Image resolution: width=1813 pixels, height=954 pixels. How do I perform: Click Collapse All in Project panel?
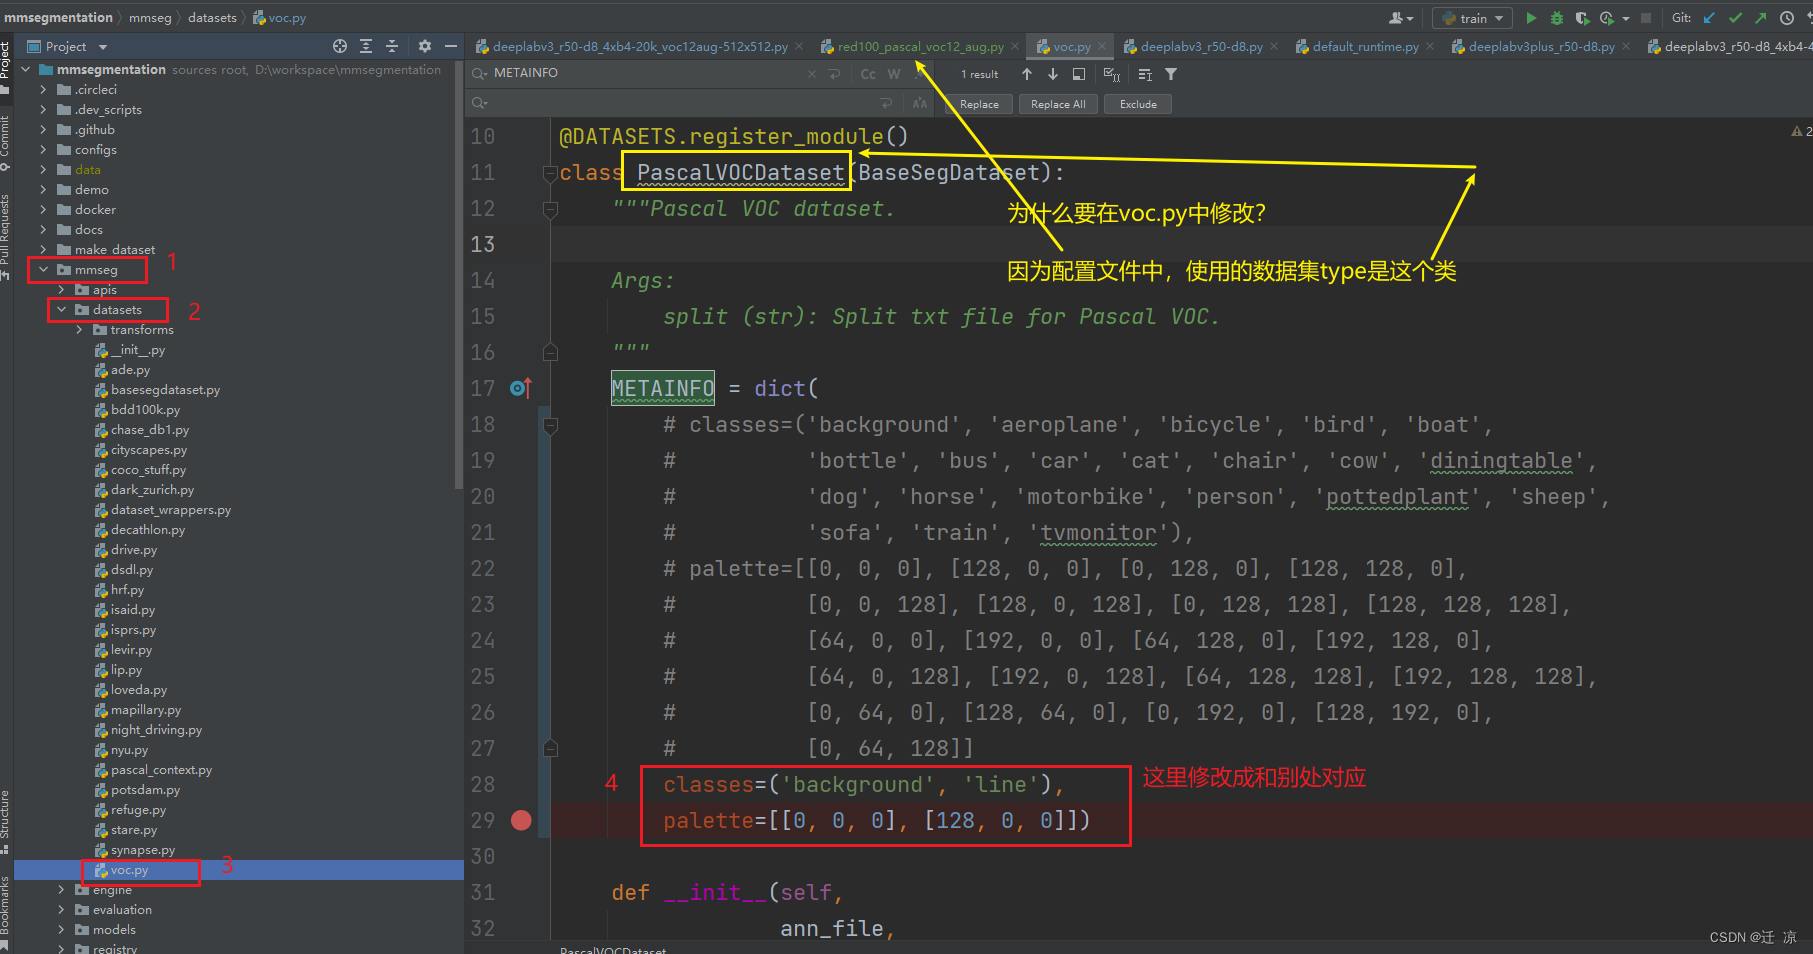pos(392,46)
